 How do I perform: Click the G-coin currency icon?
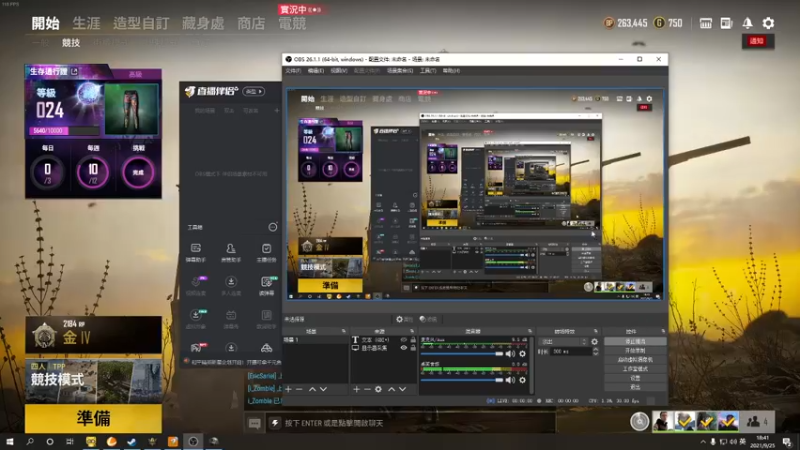(659, 23)
